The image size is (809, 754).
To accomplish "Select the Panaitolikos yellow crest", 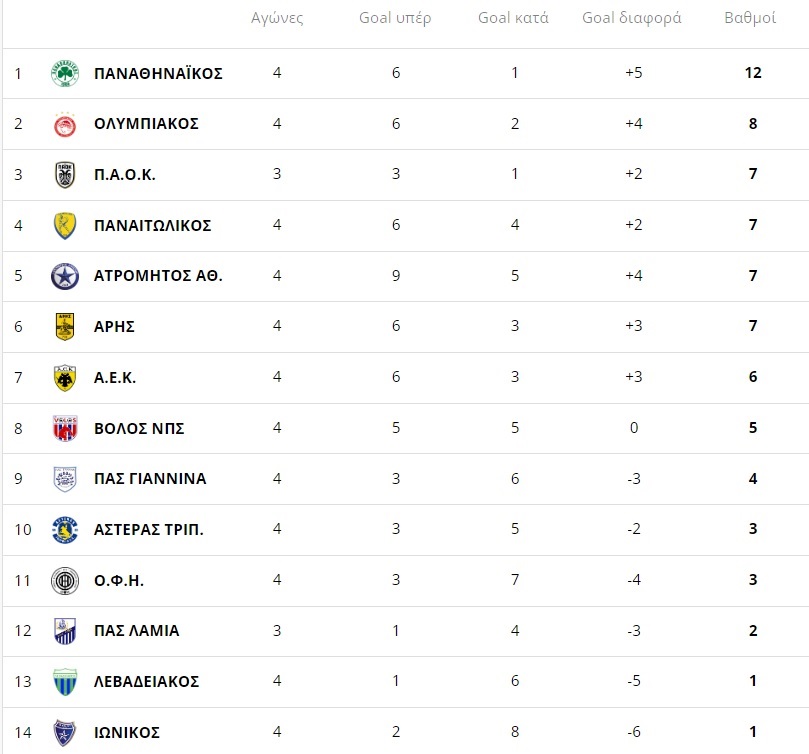I will click(65, 226).
